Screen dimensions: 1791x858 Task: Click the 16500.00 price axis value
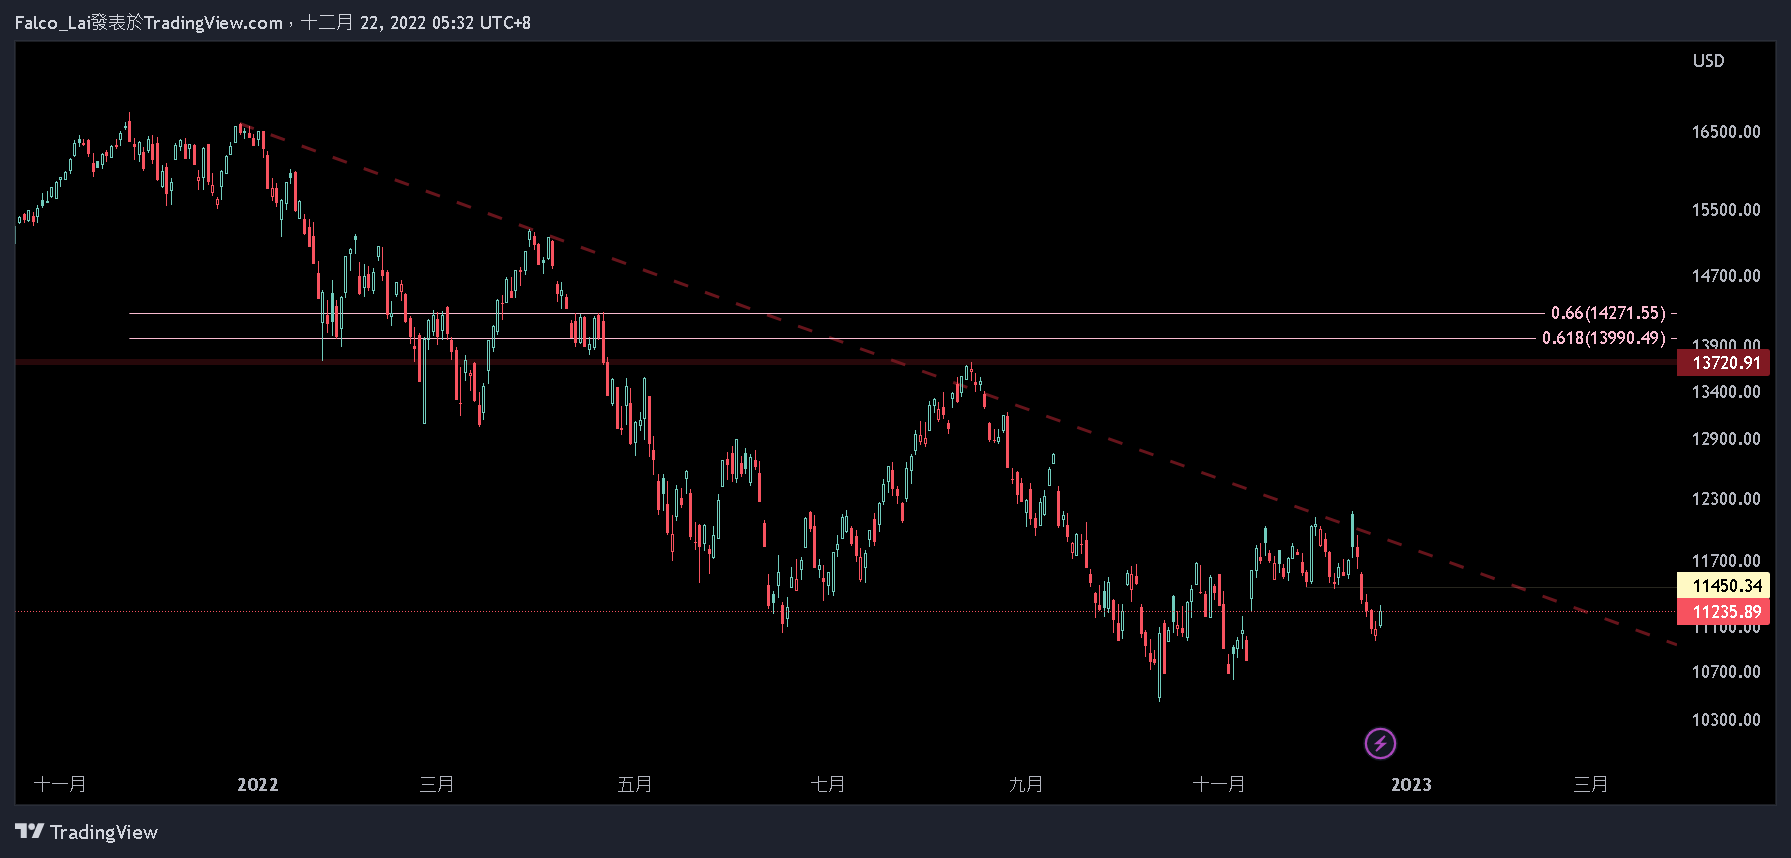click(x=1726, y=132)
